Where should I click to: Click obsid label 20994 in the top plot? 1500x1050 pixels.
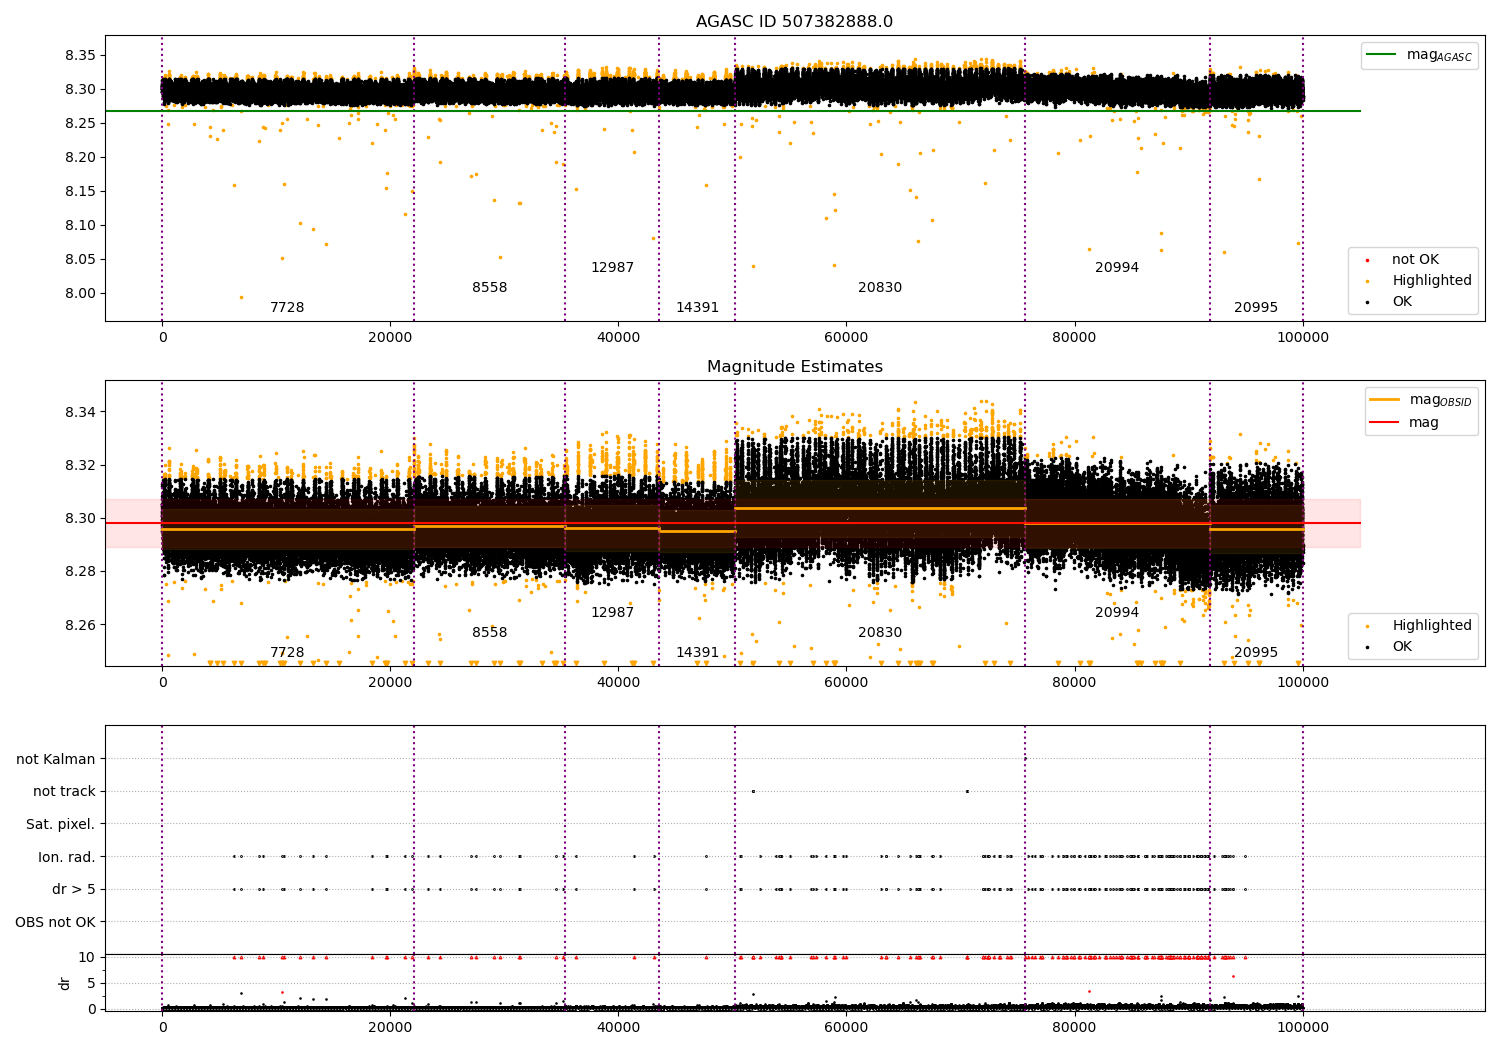1117,268
